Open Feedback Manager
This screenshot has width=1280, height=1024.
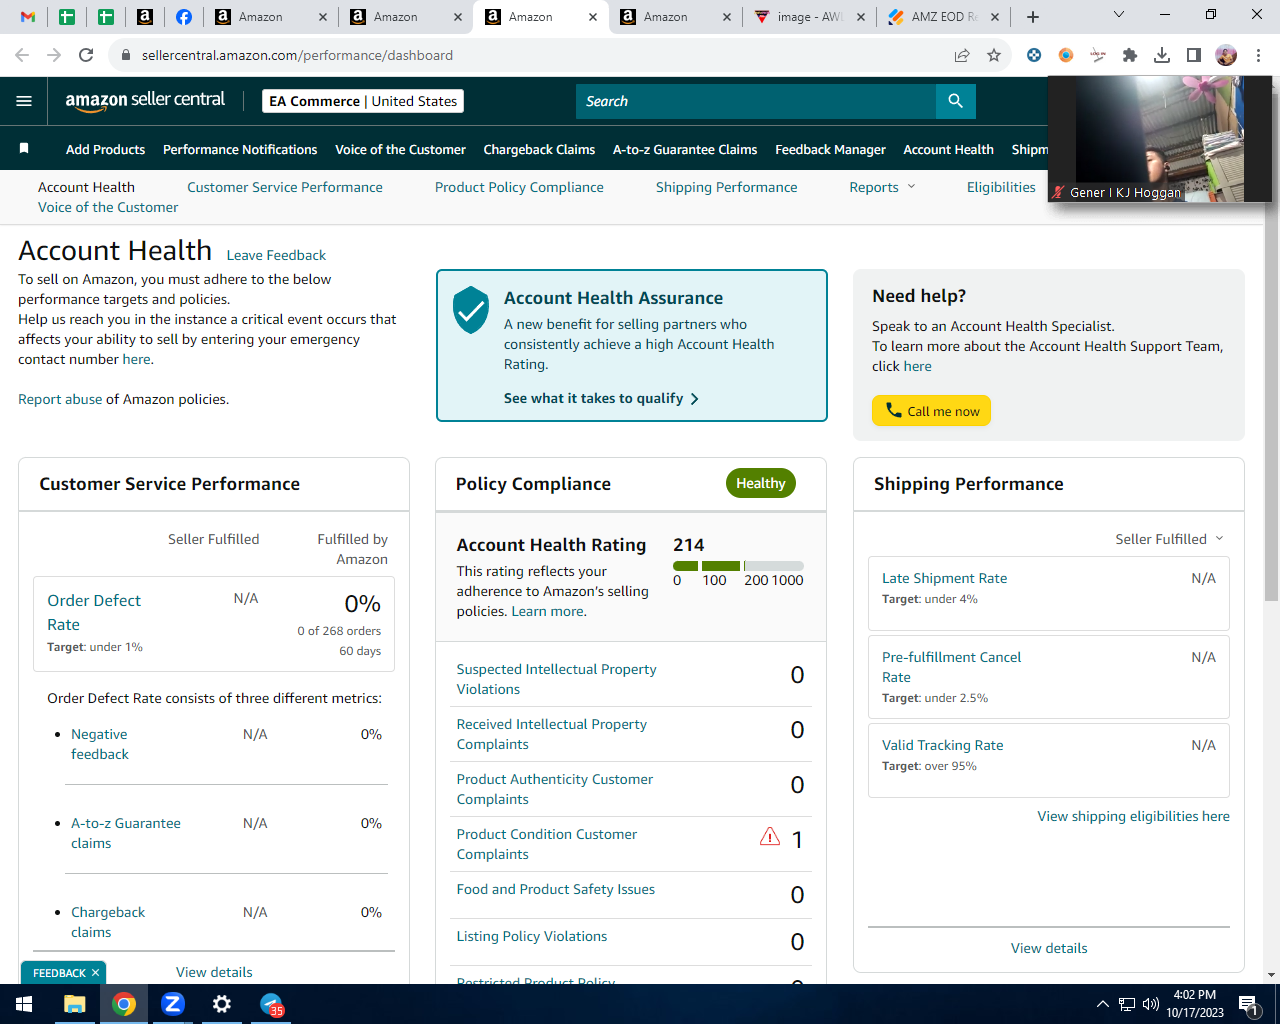coord(830,149)
